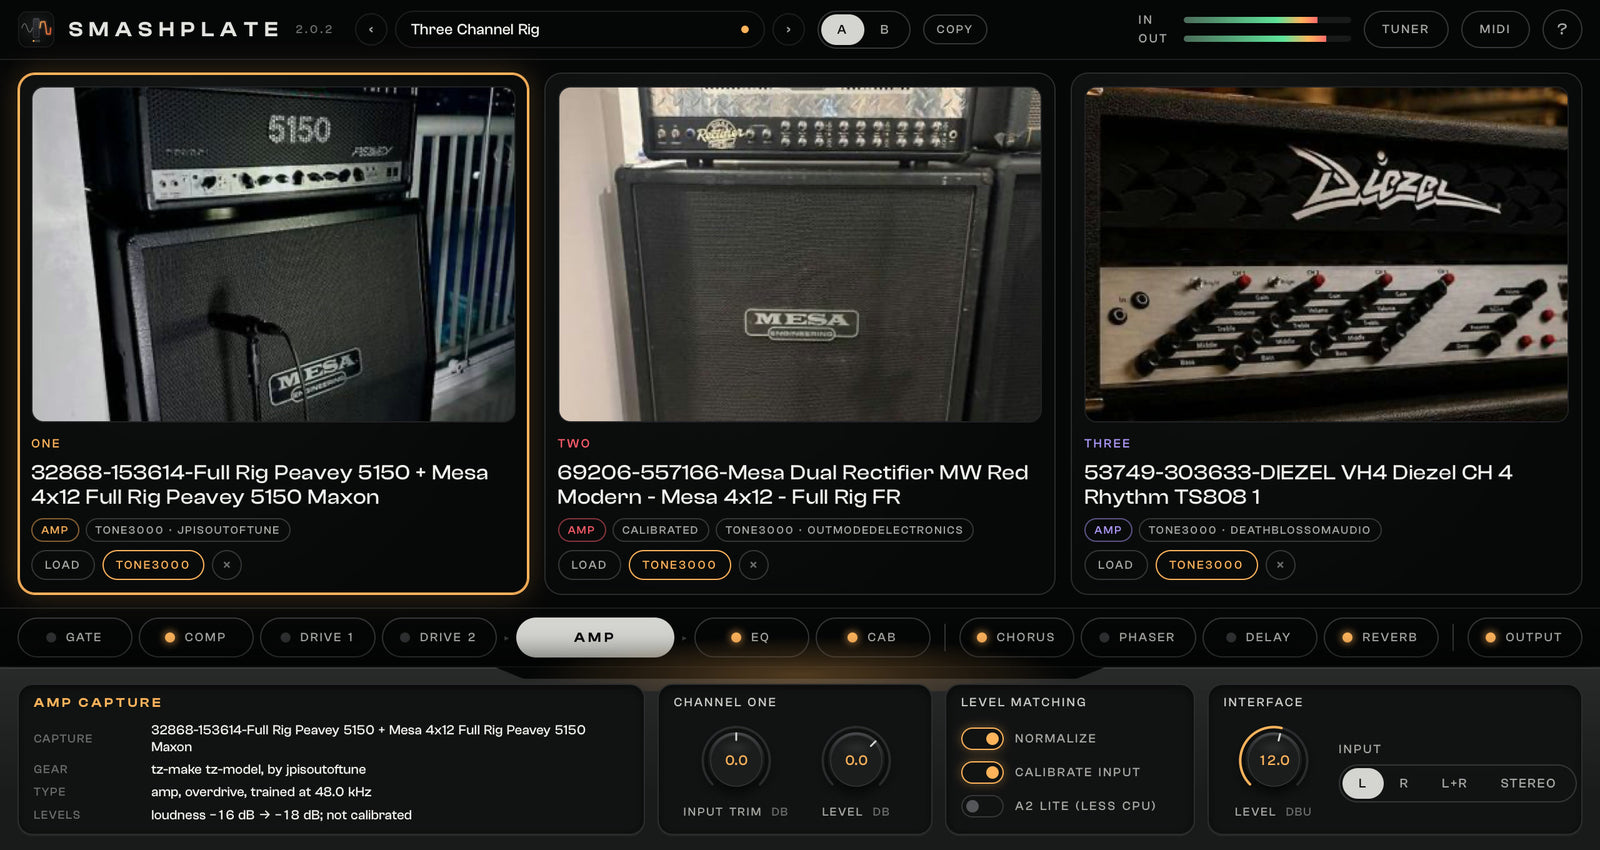Open TONE3000 browser for slot ONE

pyautogui.click(x=153, y=565)
